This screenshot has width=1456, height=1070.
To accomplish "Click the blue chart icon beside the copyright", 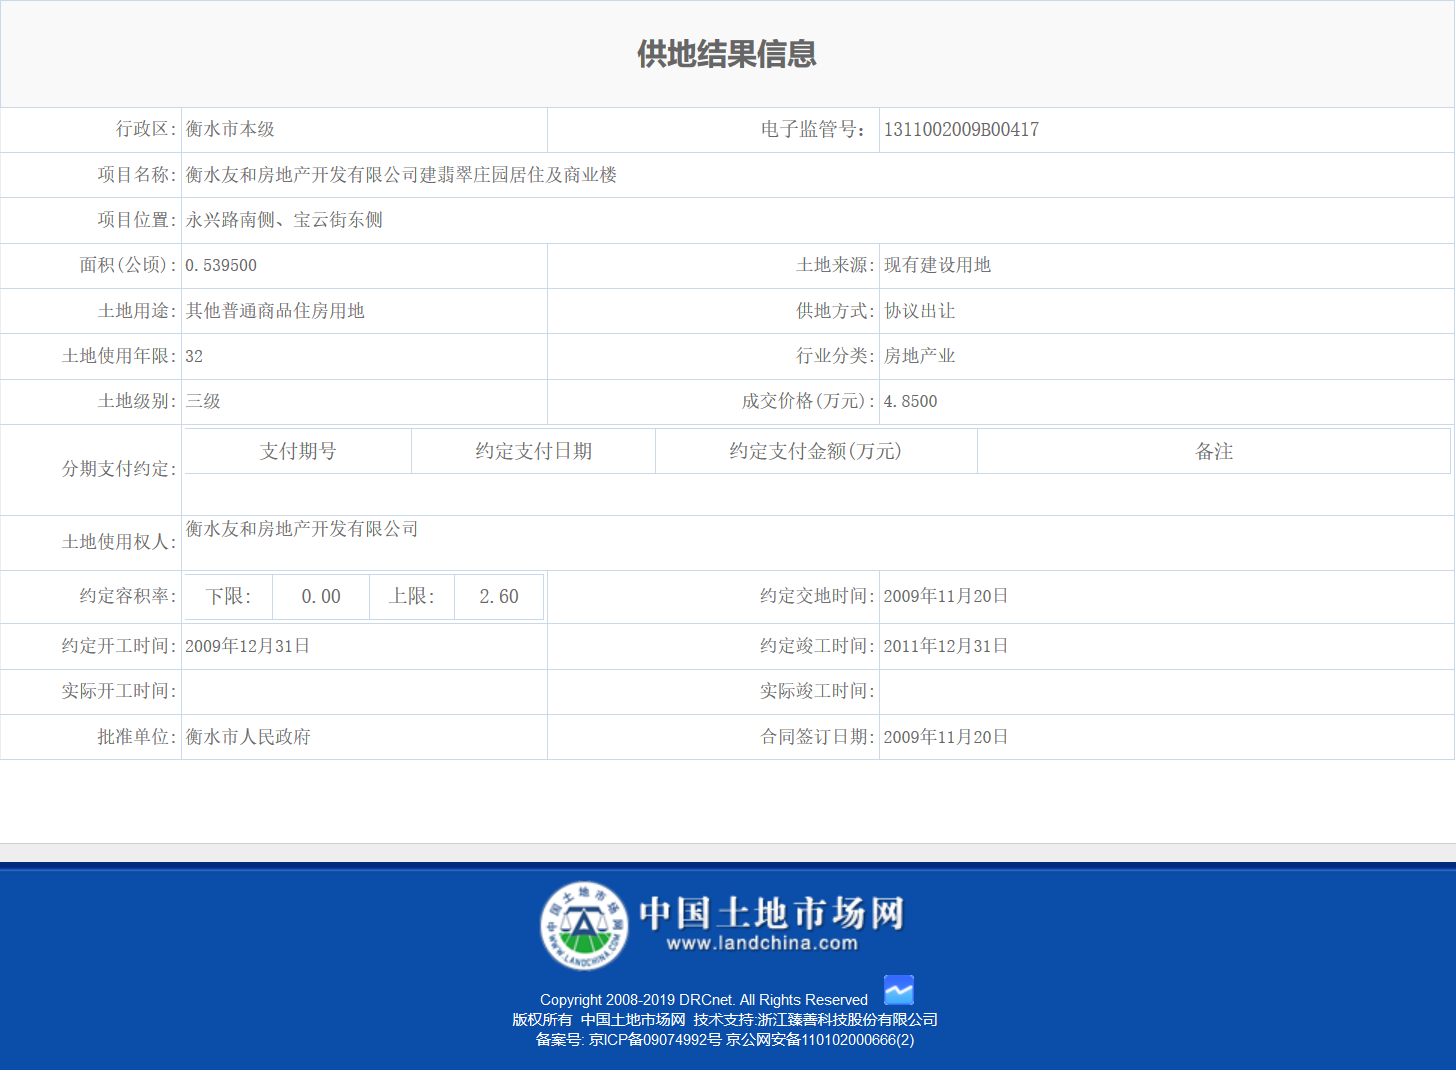I will coord(899,990).
